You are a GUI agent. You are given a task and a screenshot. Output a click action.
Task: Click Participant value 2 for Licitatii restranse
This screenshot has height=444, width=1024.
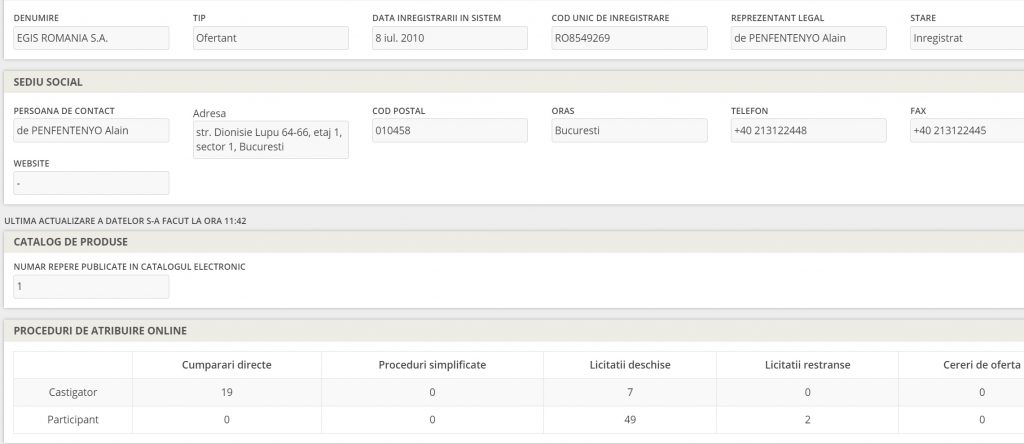pos(807,420)
